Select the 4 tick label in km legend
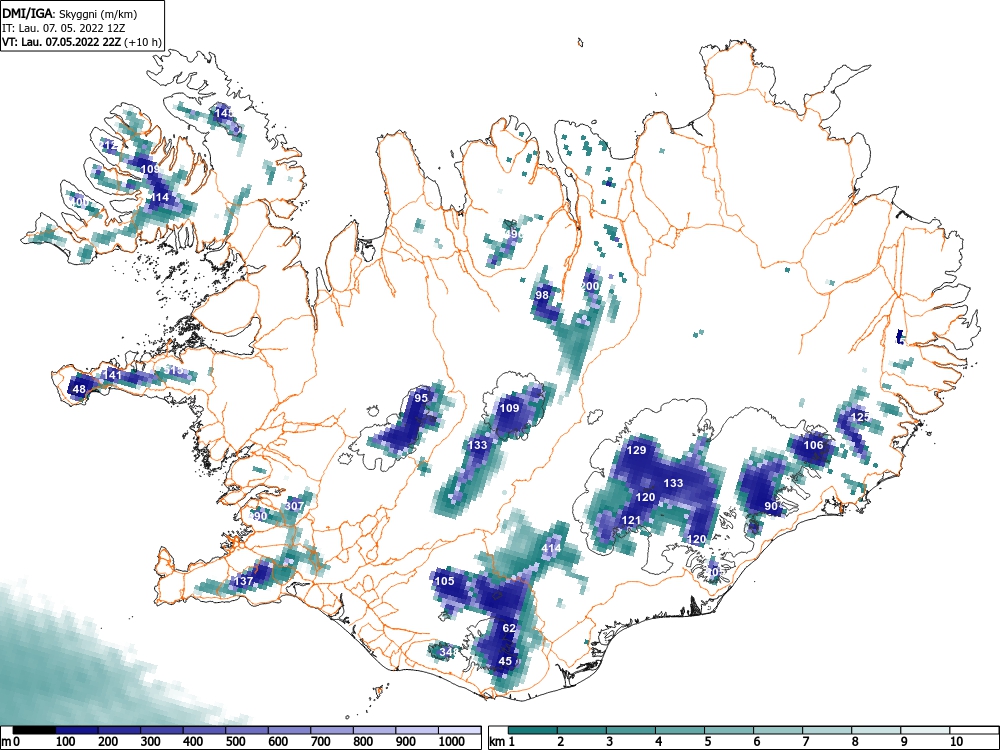 pyautogui.click(x=658, y=742)
